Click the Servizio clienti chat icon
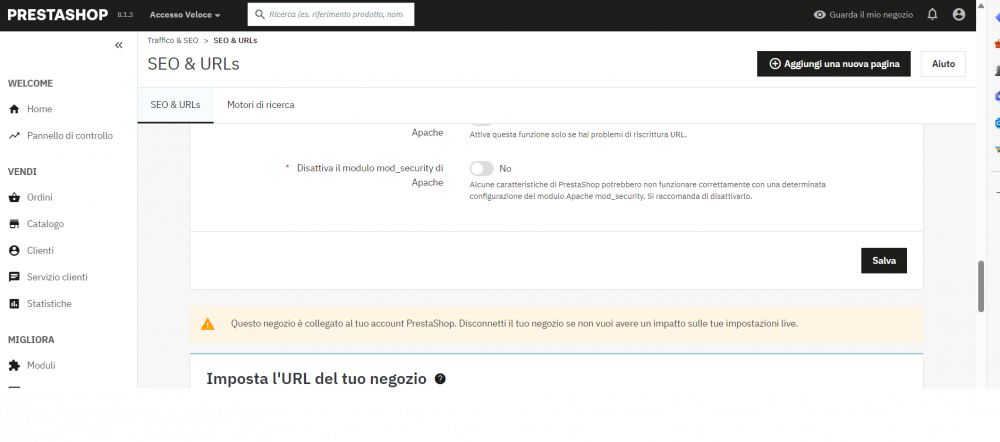1000x442 pixels. pos(14,277)
